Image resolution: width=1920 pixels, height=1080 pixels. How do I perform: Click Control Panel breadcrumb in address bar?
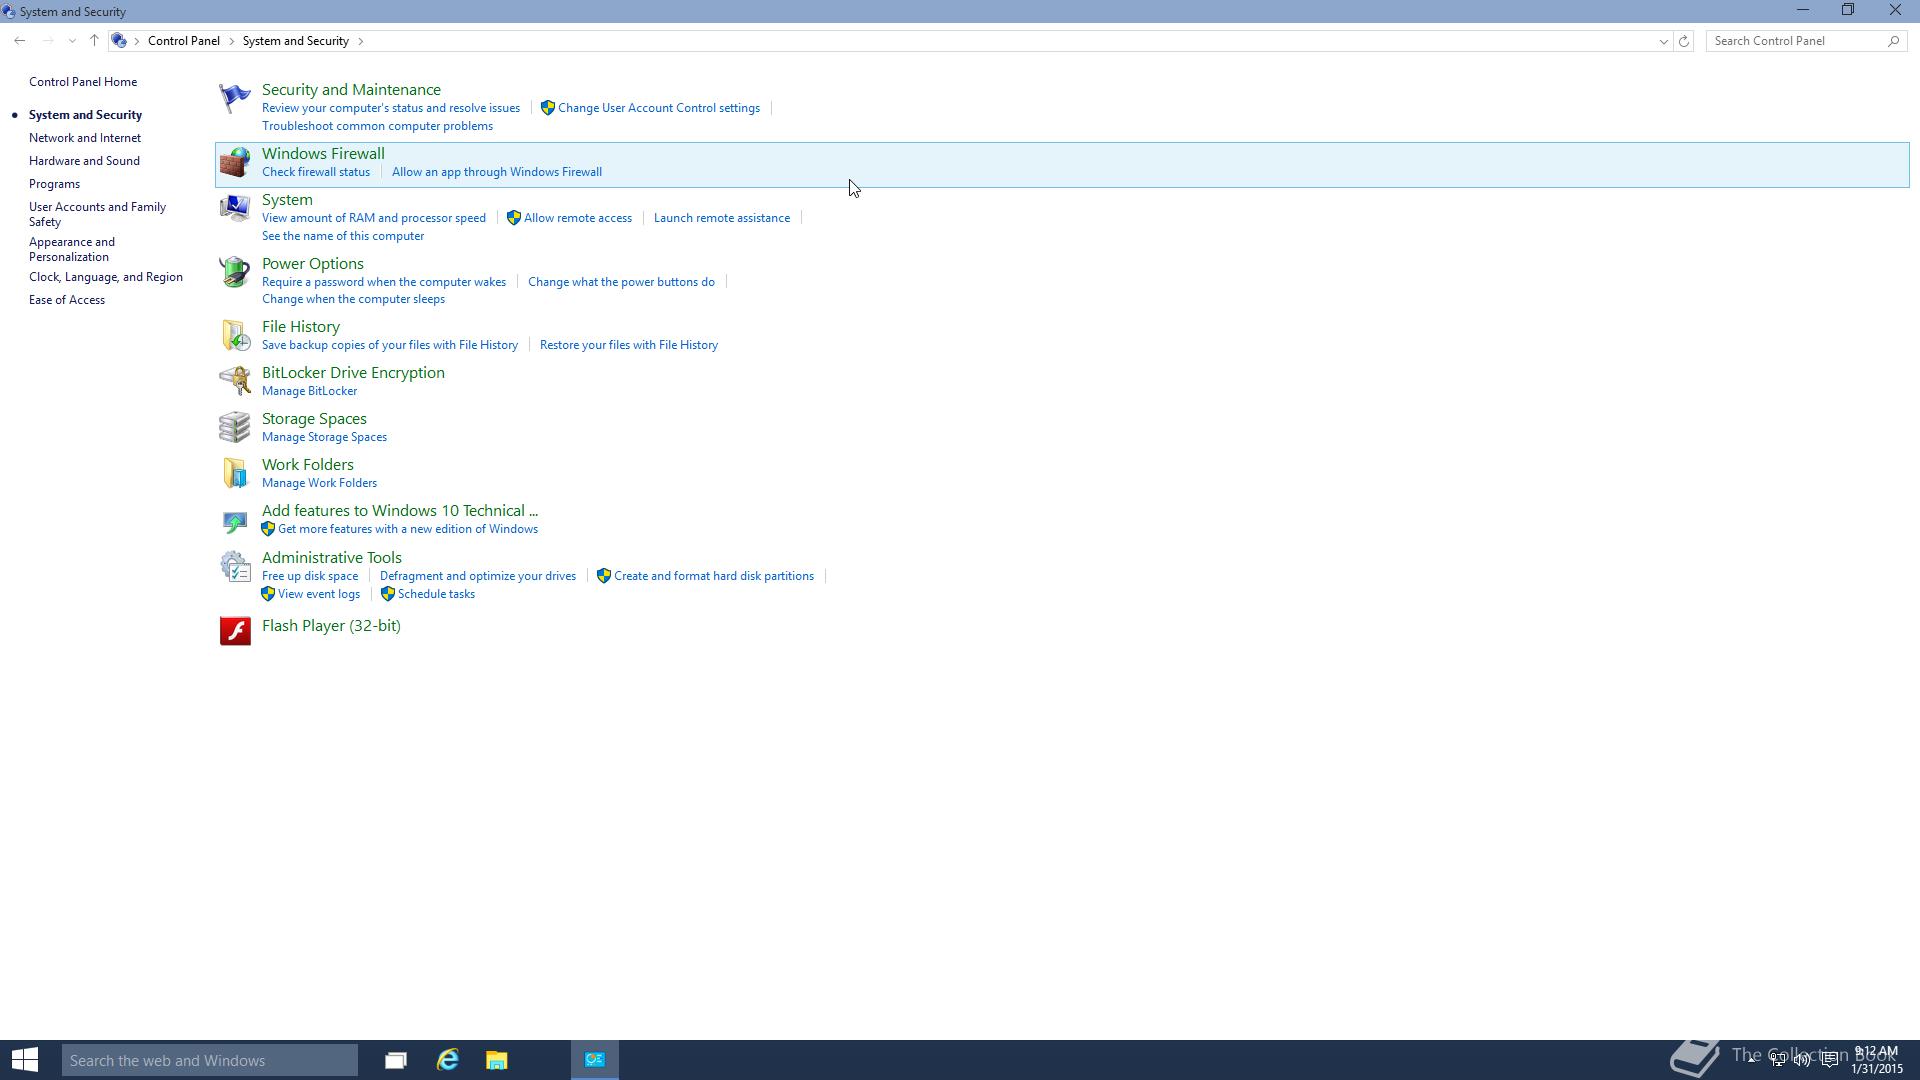pos(184,41)
